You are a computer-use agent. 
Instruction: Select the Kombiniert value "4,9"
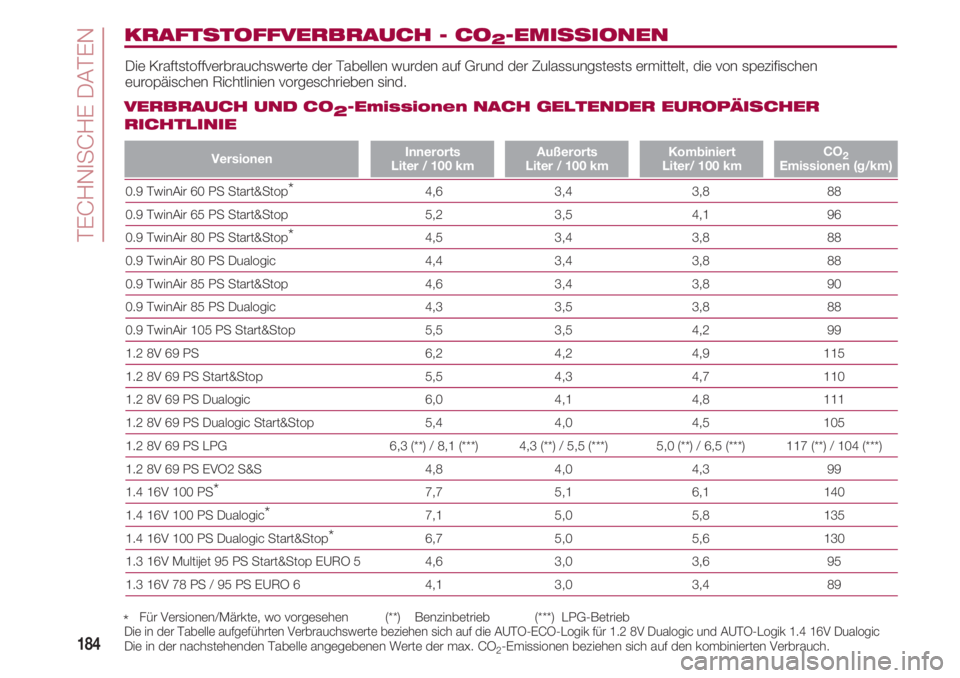coord(700,353)
